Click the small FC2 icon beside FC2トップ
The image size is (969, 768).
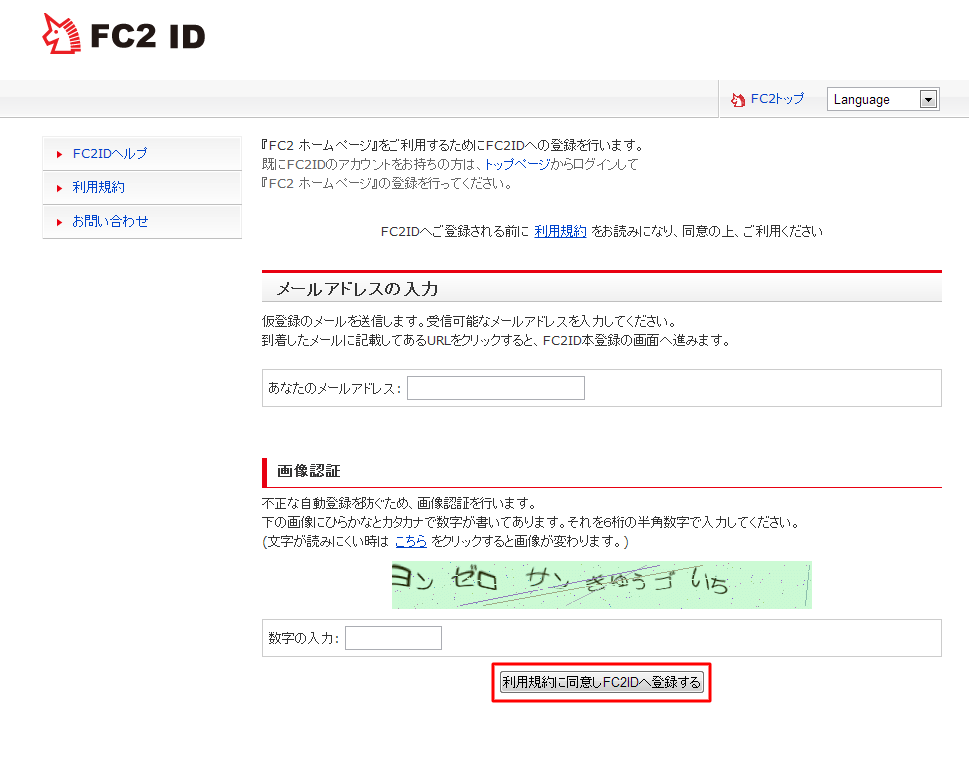tap(738, 100)
